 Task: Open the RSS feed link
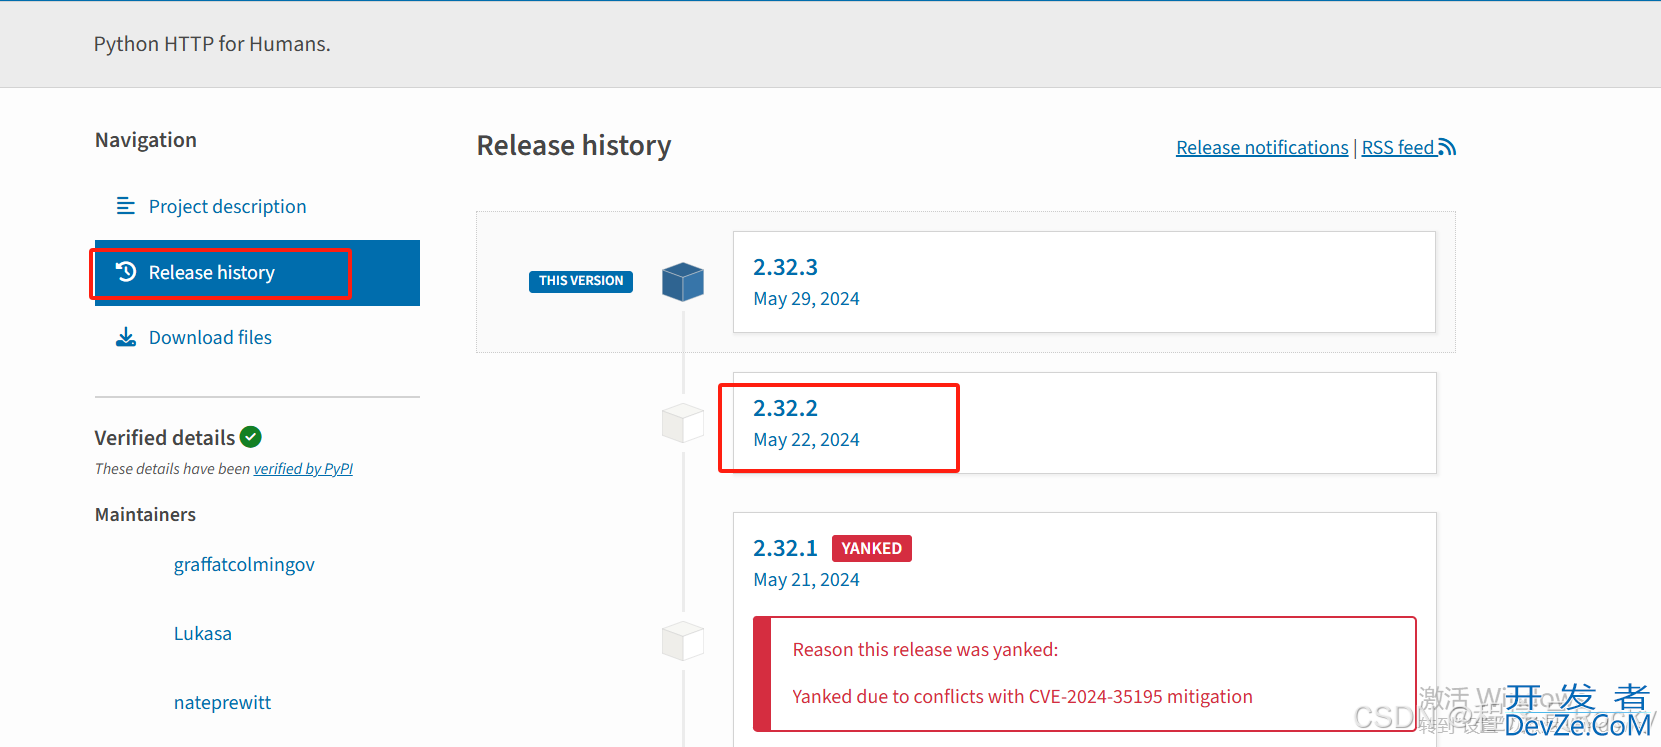(1408, 148)
